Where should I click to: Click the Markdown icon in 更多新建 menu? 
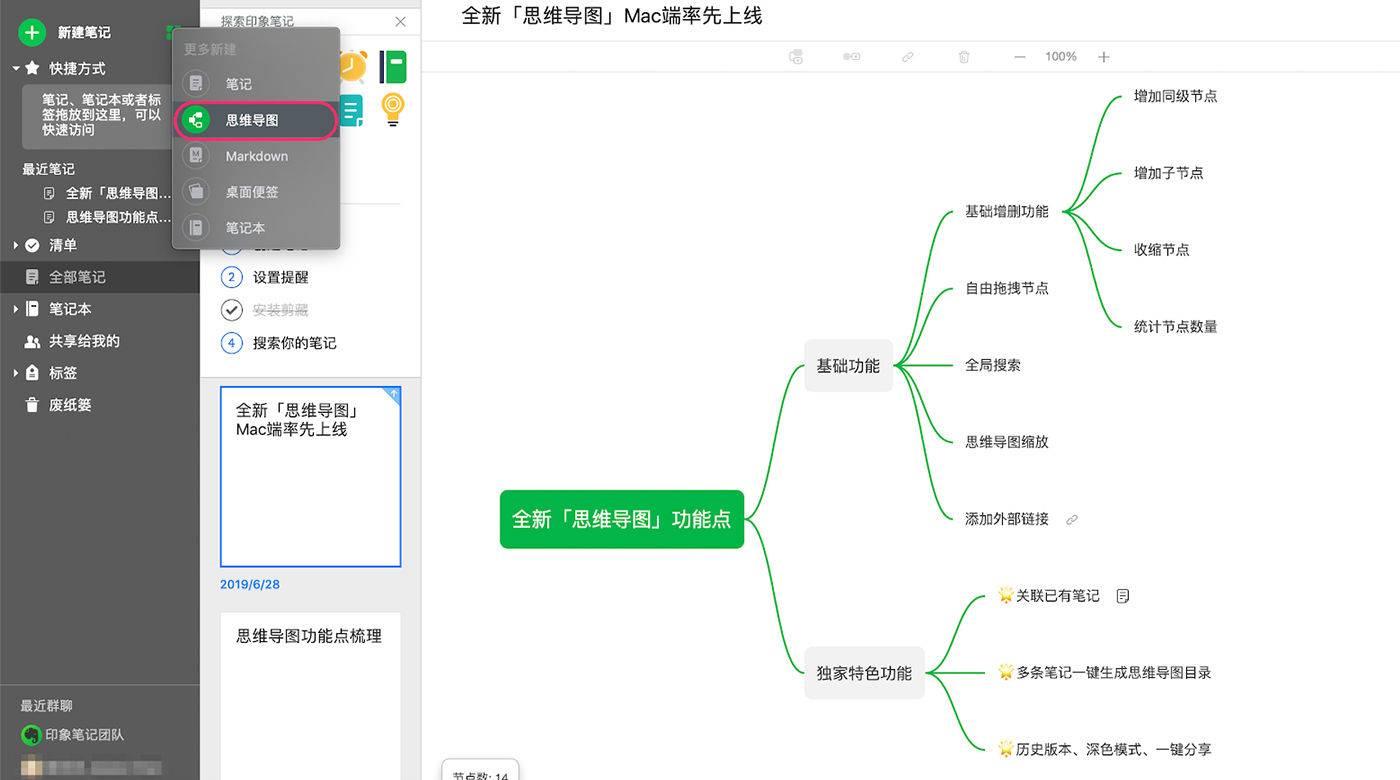point(196,156)
